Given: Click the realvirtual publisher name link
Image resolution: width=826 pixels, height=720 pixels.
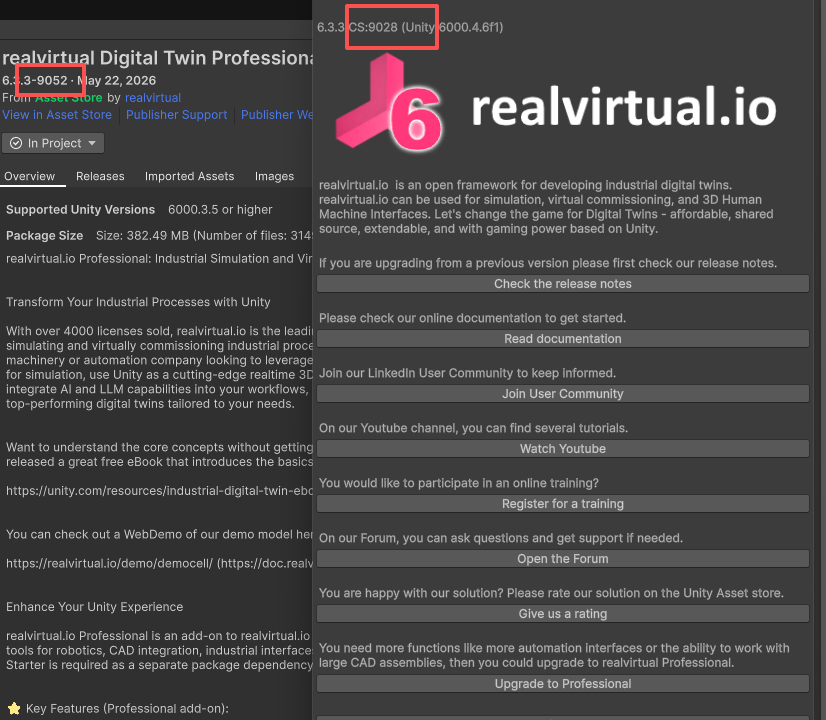Looking at the screenshot, I should coord(153,98).
